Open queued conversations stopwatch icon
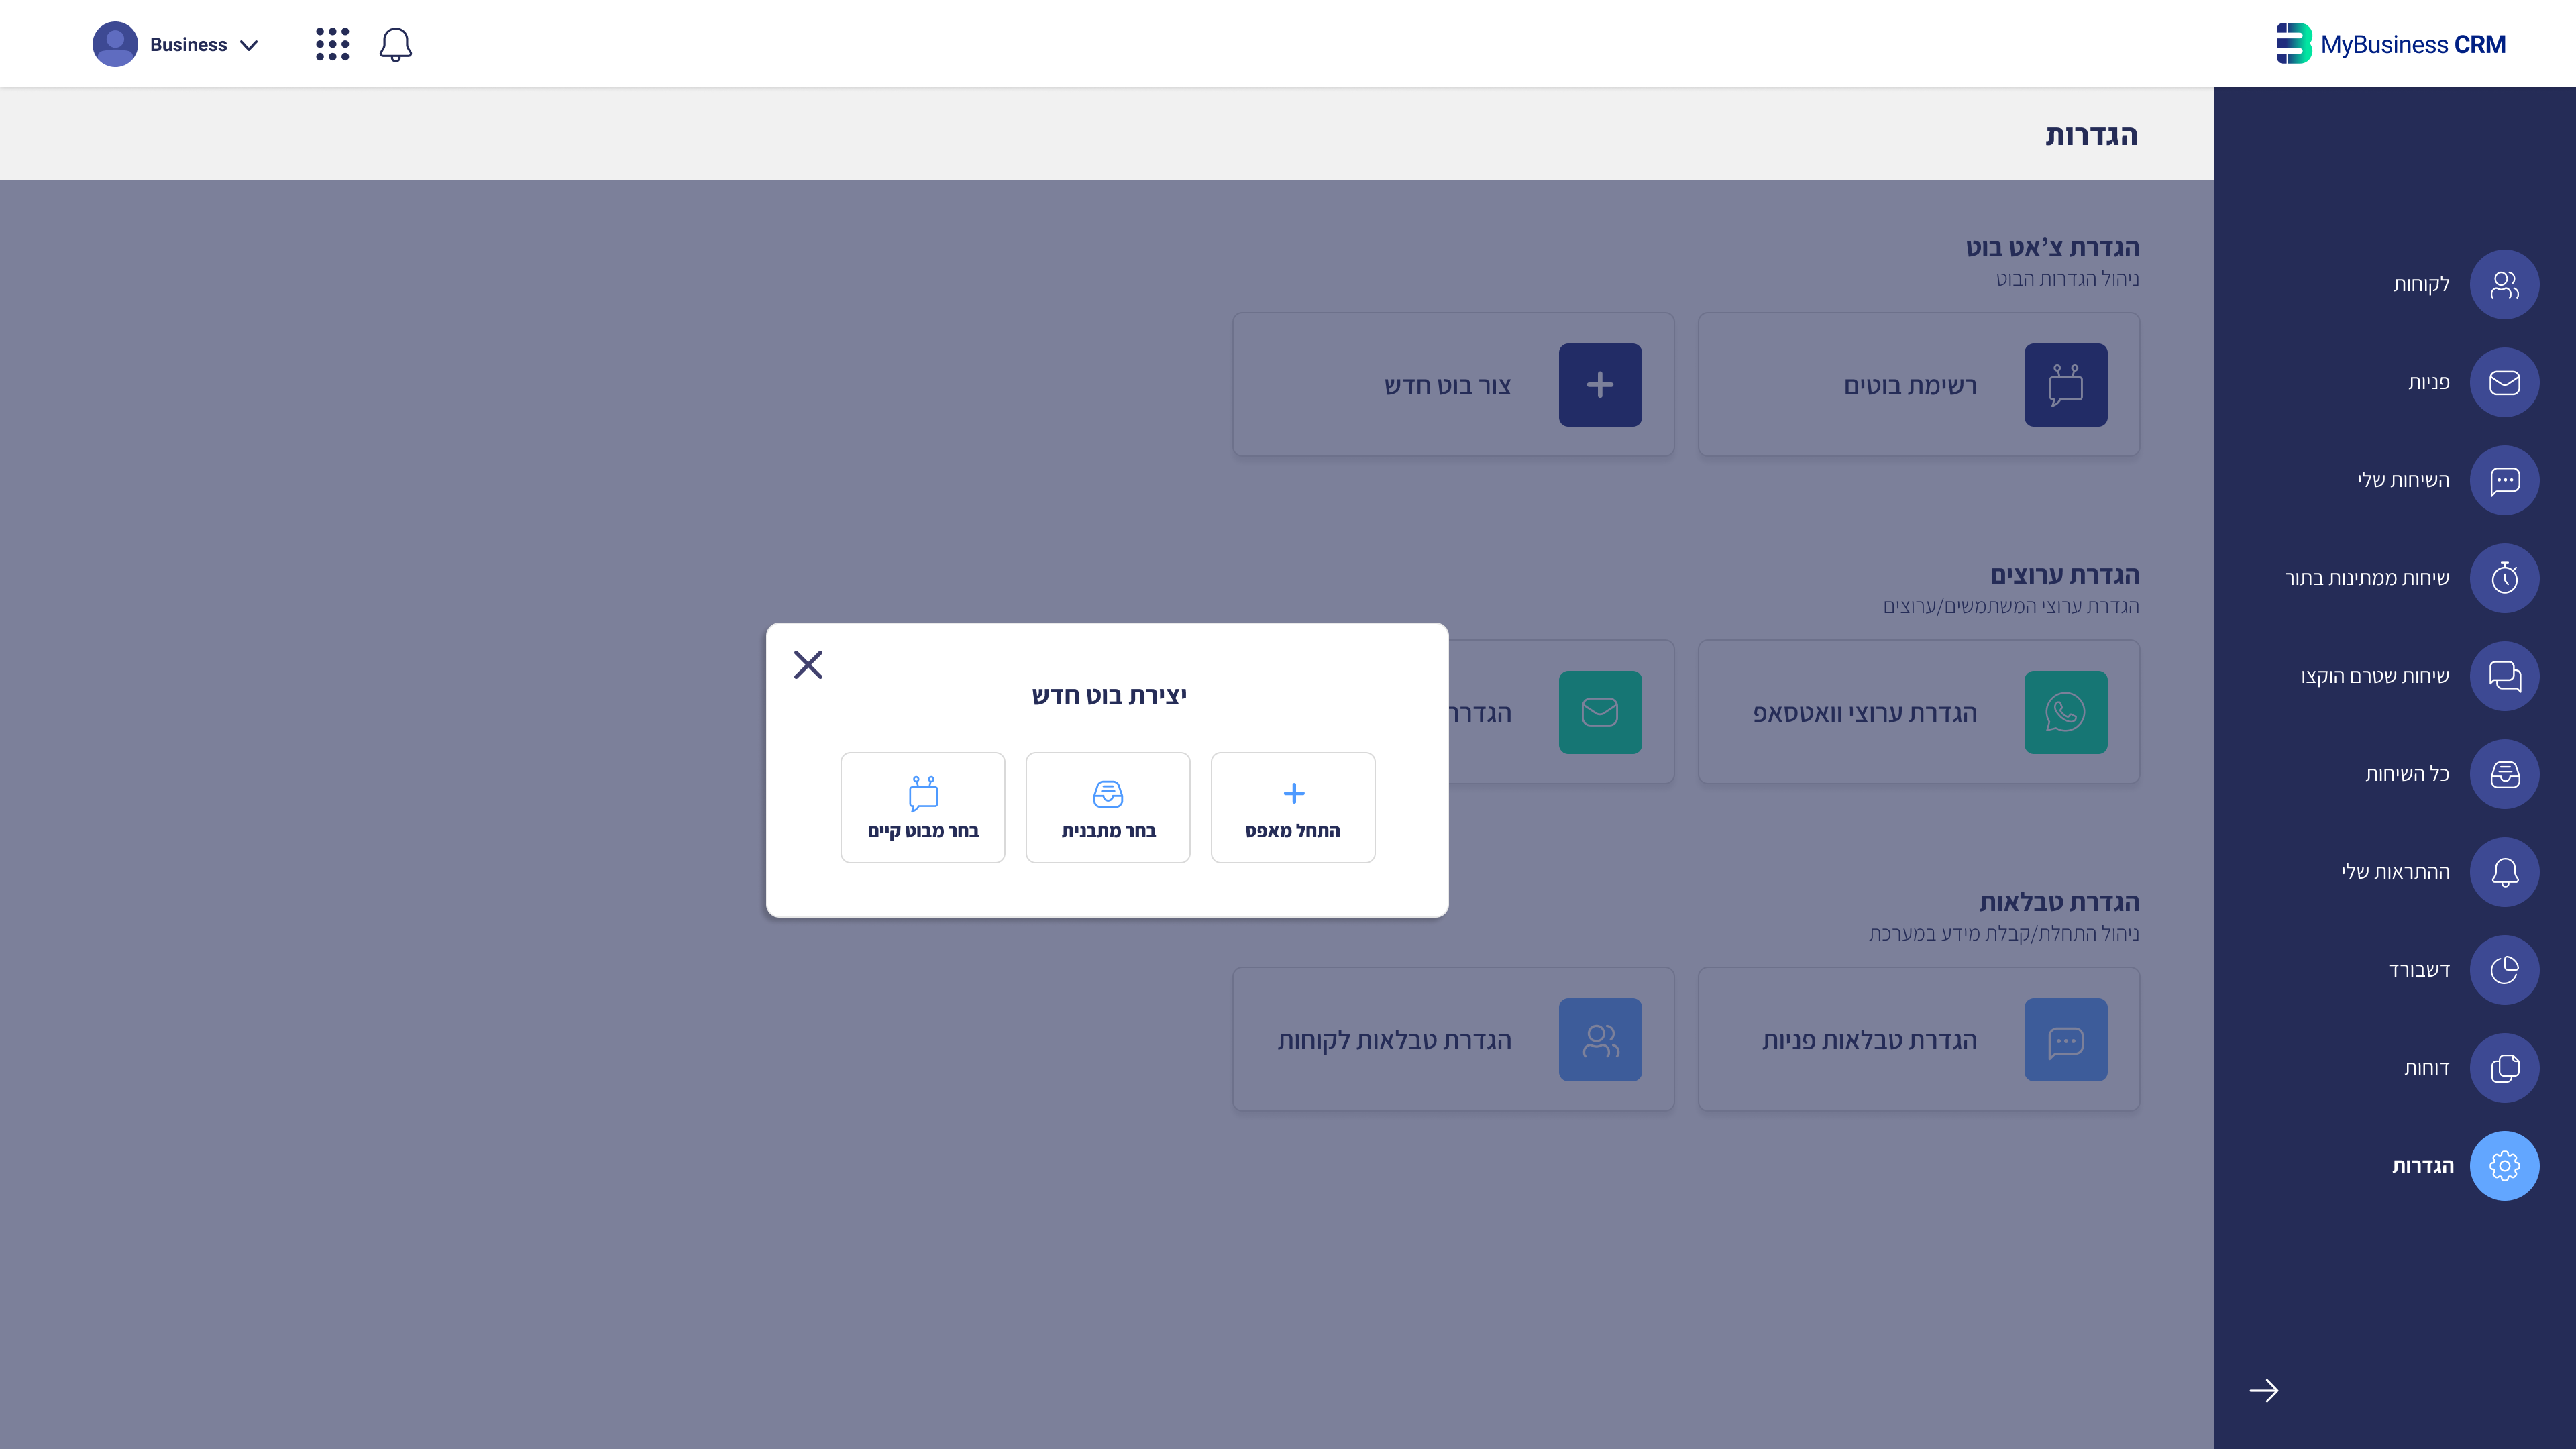The height and width of the screenshot is (1449, 2576). (2504, 578)
